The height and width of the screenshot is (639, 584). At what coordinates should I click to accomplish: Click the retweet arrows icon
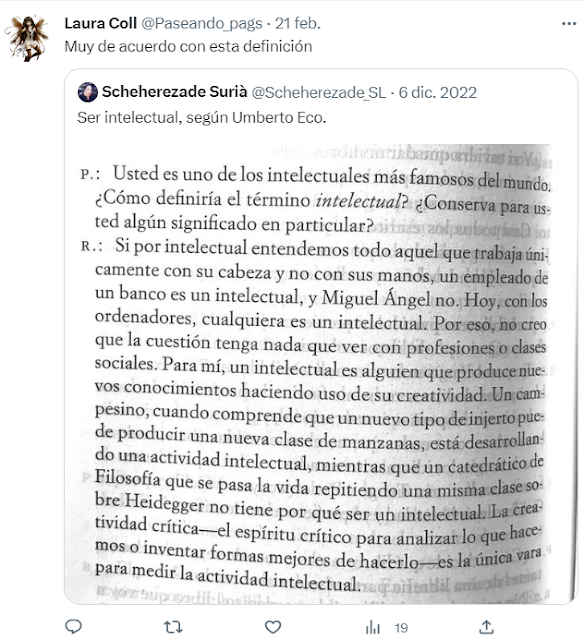pyautogui.click(x=173, y=627)
